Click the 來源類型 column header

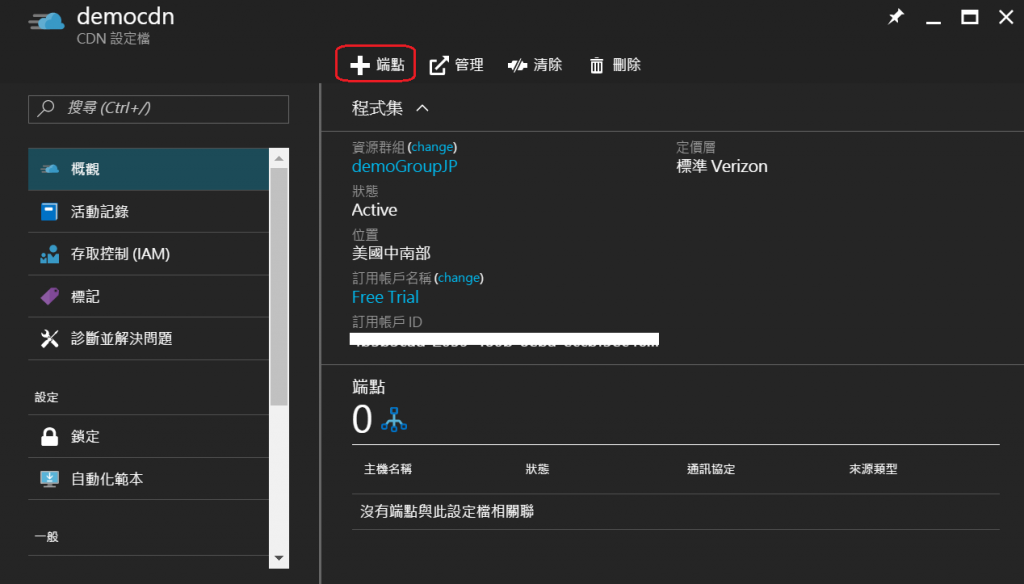873,469
